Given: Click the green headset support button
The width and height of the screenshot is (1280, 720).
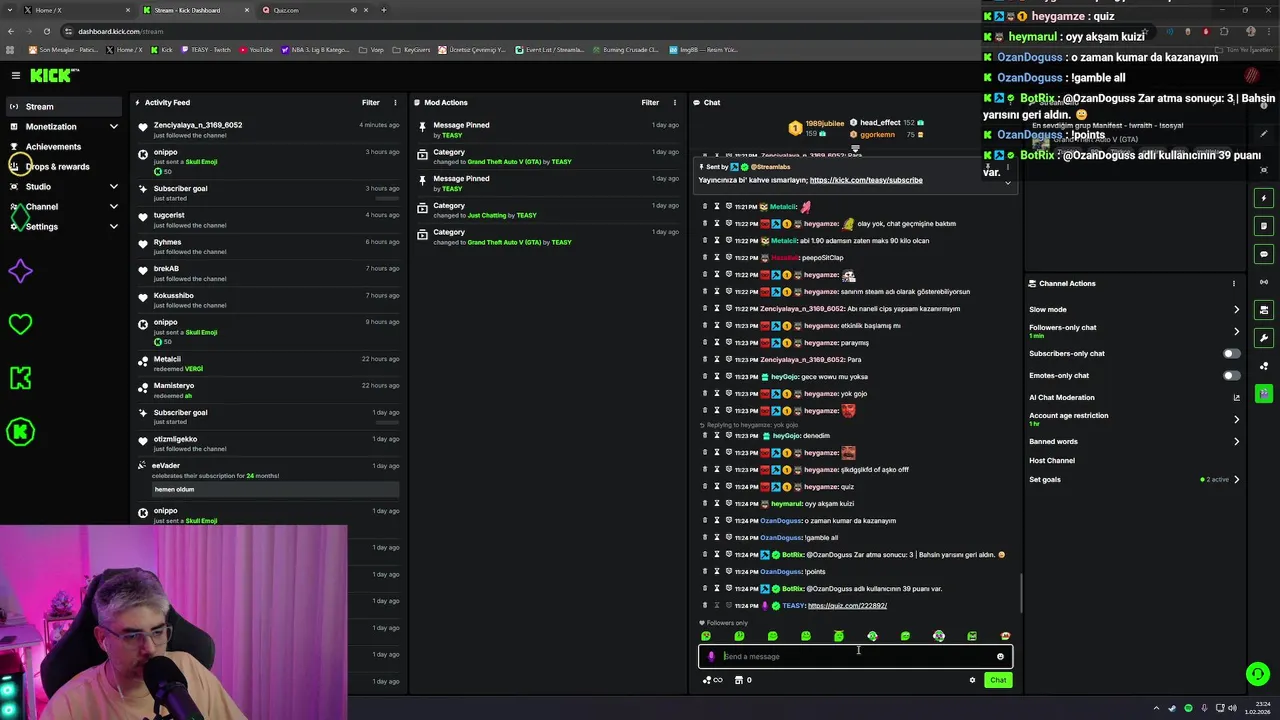Looking at the screenshot, I should click(1258, 675).
